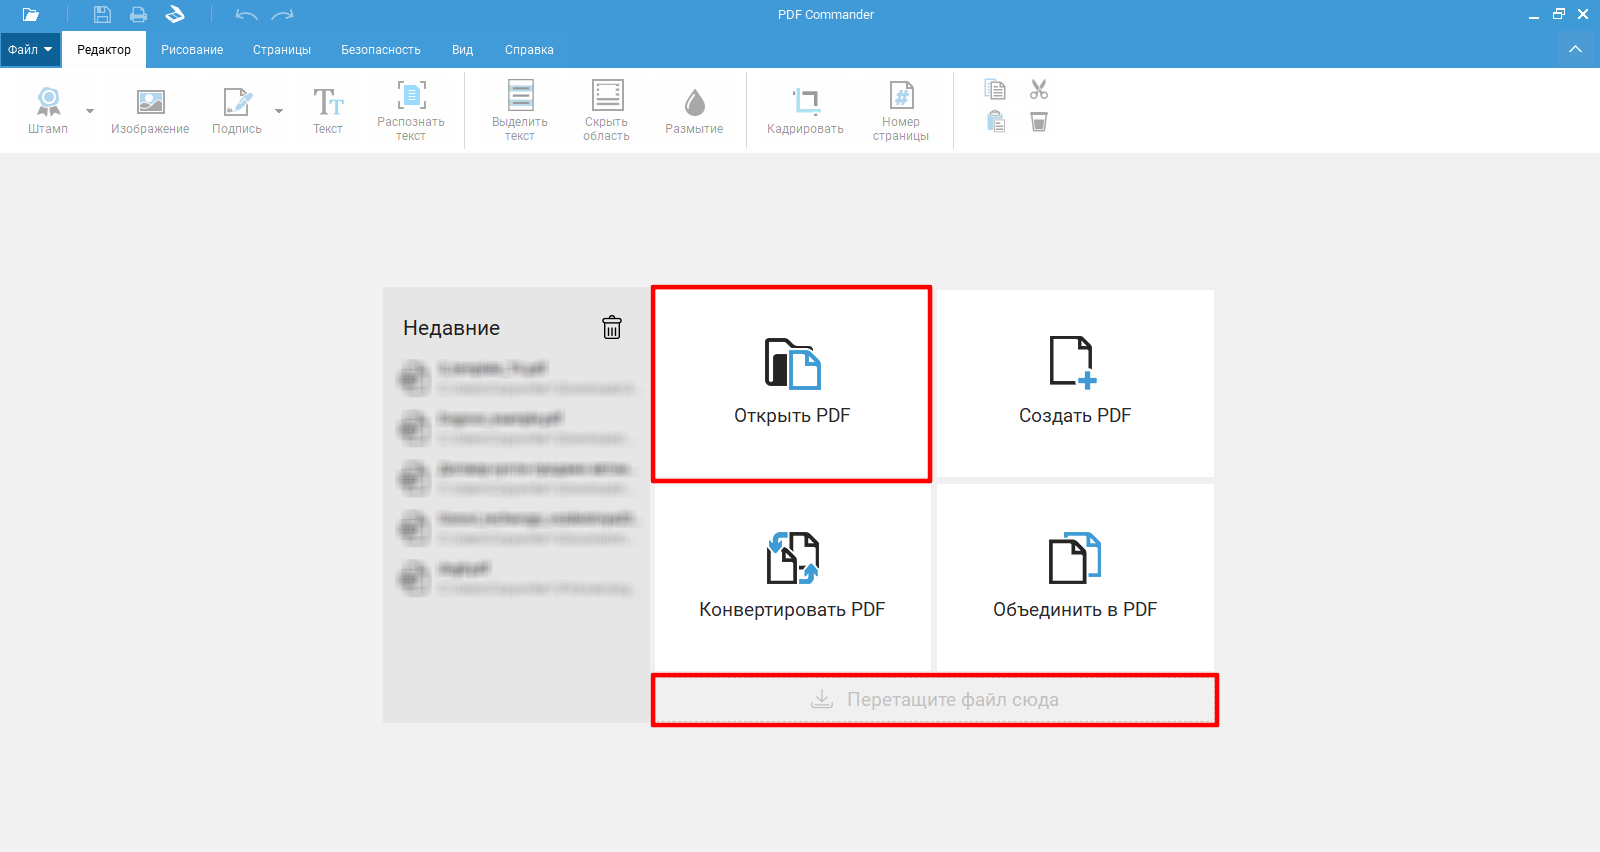Click the open folder icon in title bar
This screenshot has height=852, width=1600.
point(30,15)
